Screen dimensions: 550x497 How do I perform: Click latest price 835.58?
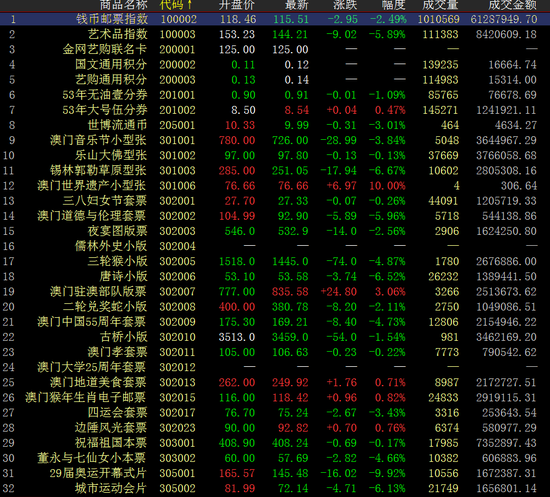(290, 291)
